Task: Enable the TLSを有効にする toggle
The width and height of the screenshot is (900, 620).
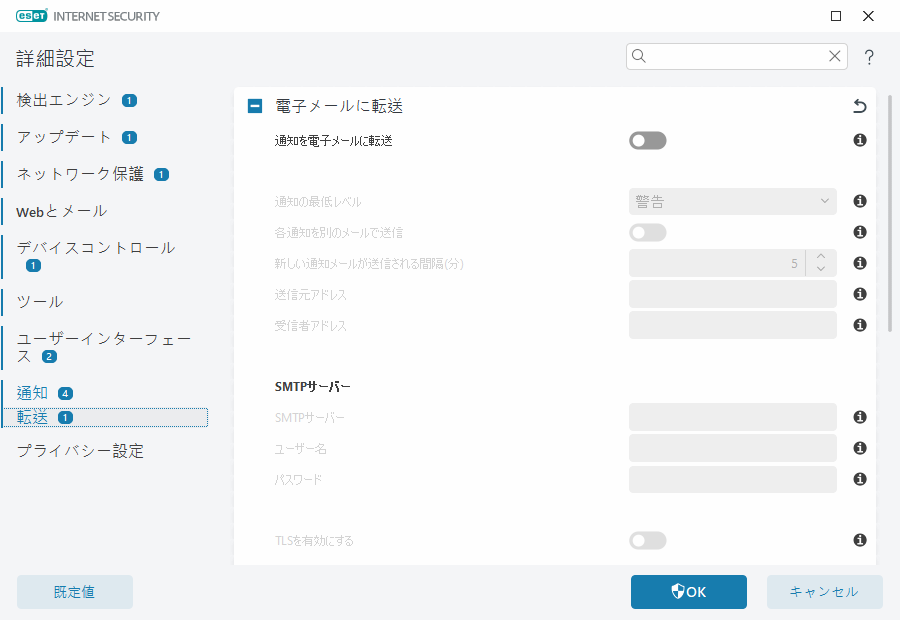Action: click(647, 540)
